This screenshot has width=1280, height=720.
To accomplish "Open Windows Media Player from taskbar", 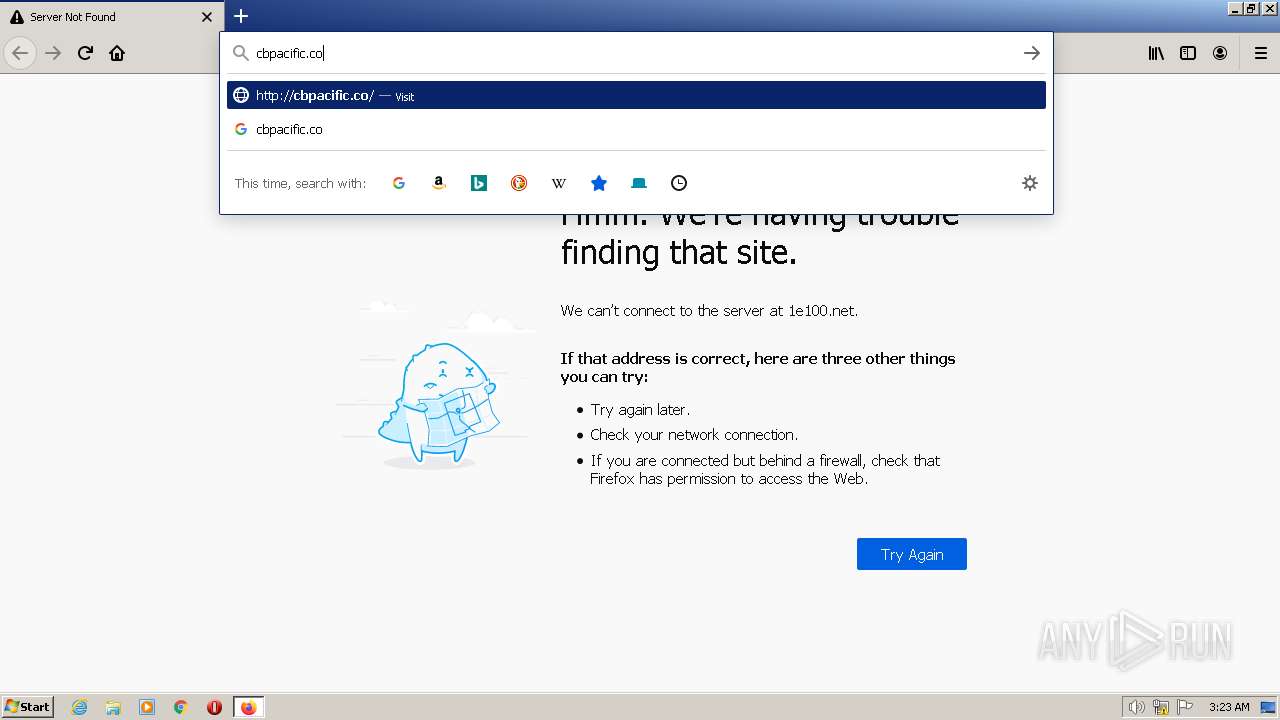I will [147, 707].
